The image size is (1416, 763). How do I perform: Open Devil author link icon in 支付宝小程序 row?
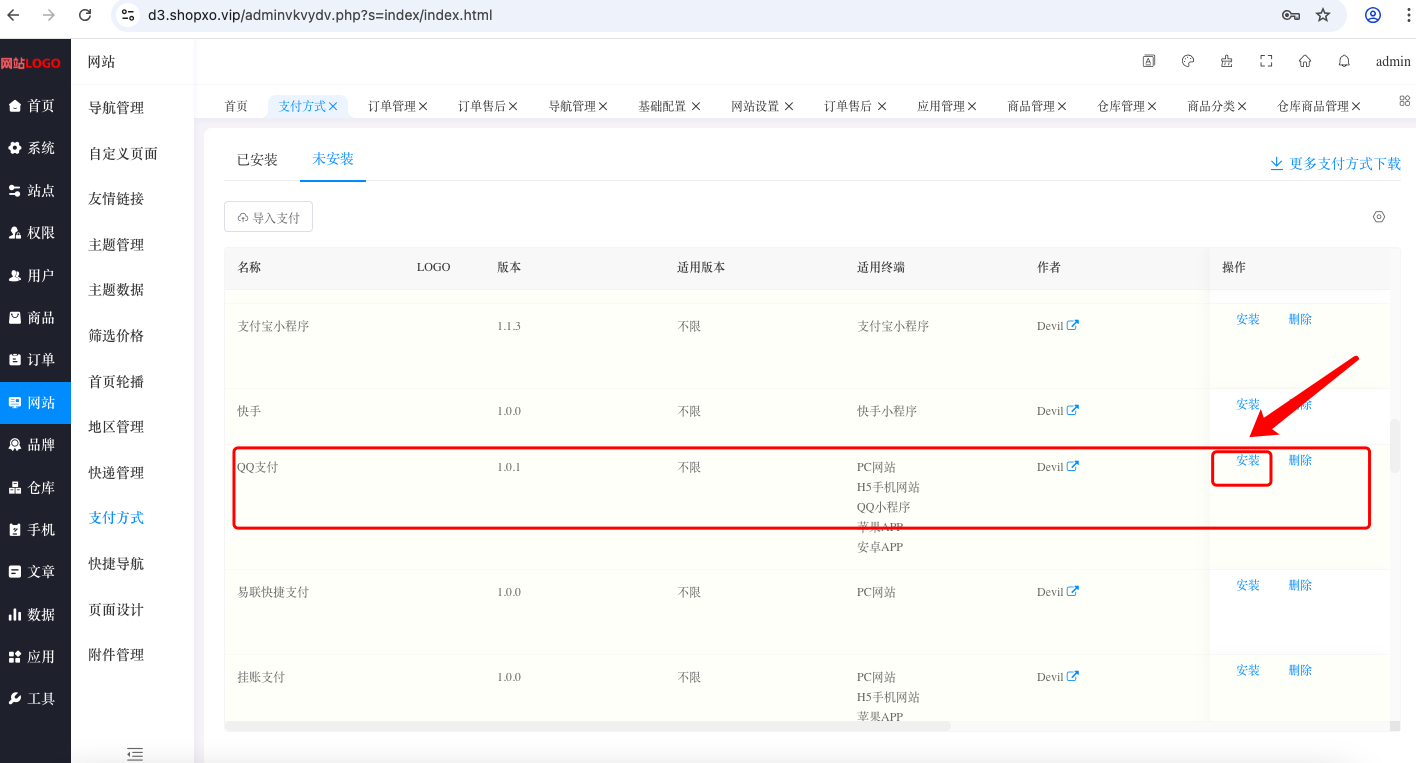click(x=1073, y=325)
